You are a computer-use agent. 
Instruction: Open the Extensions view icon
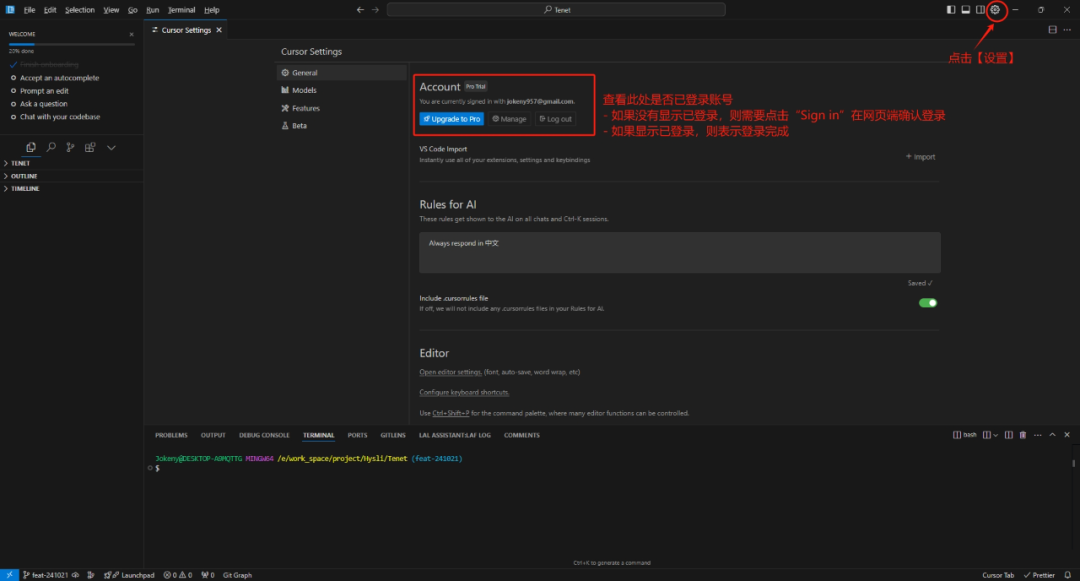tap(90, 147)
